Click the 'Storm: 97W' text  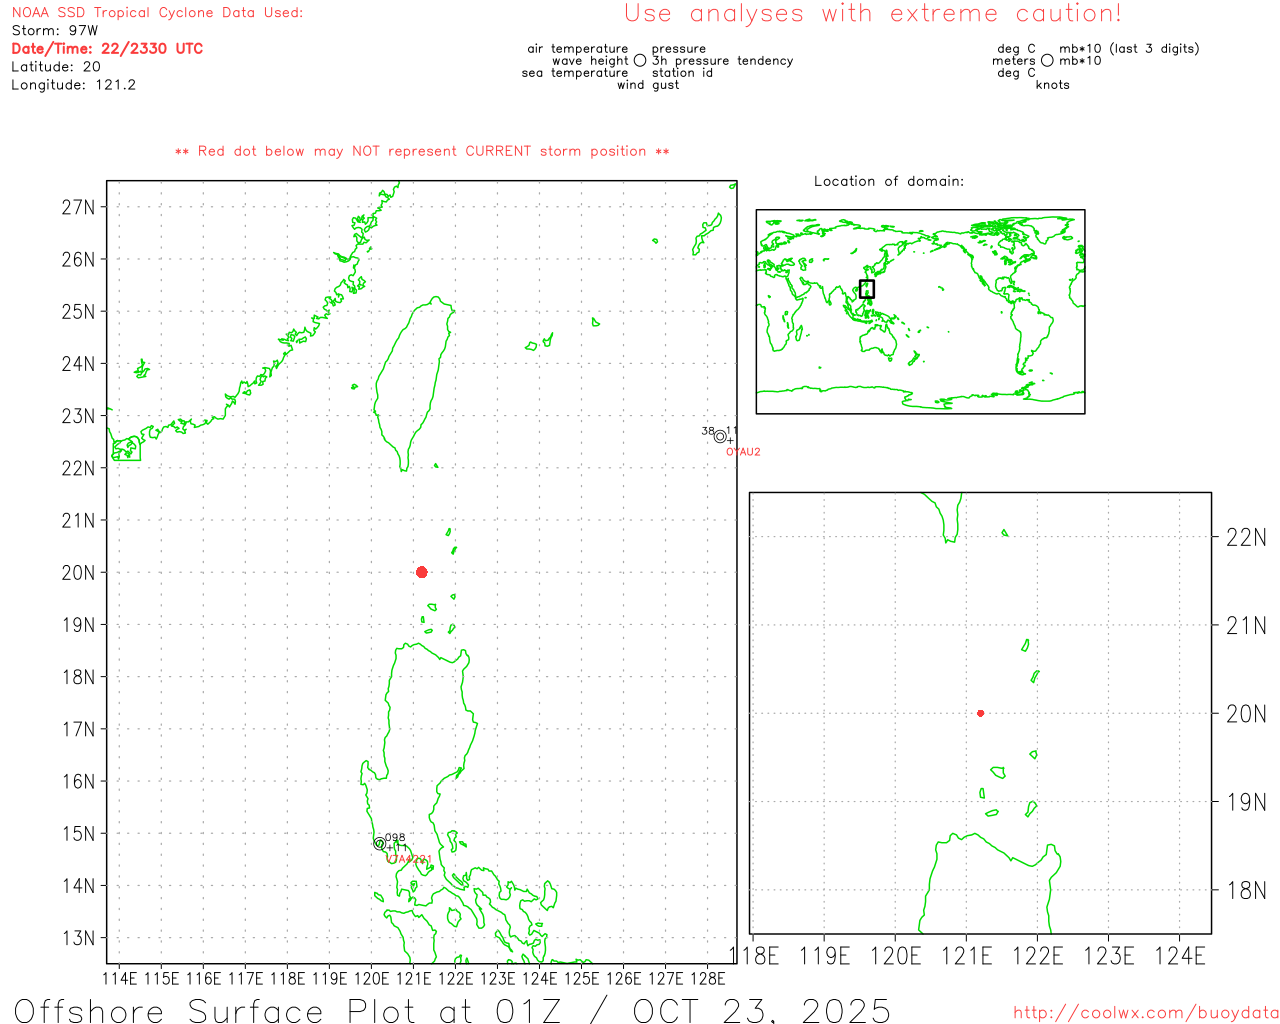(55, 31)
